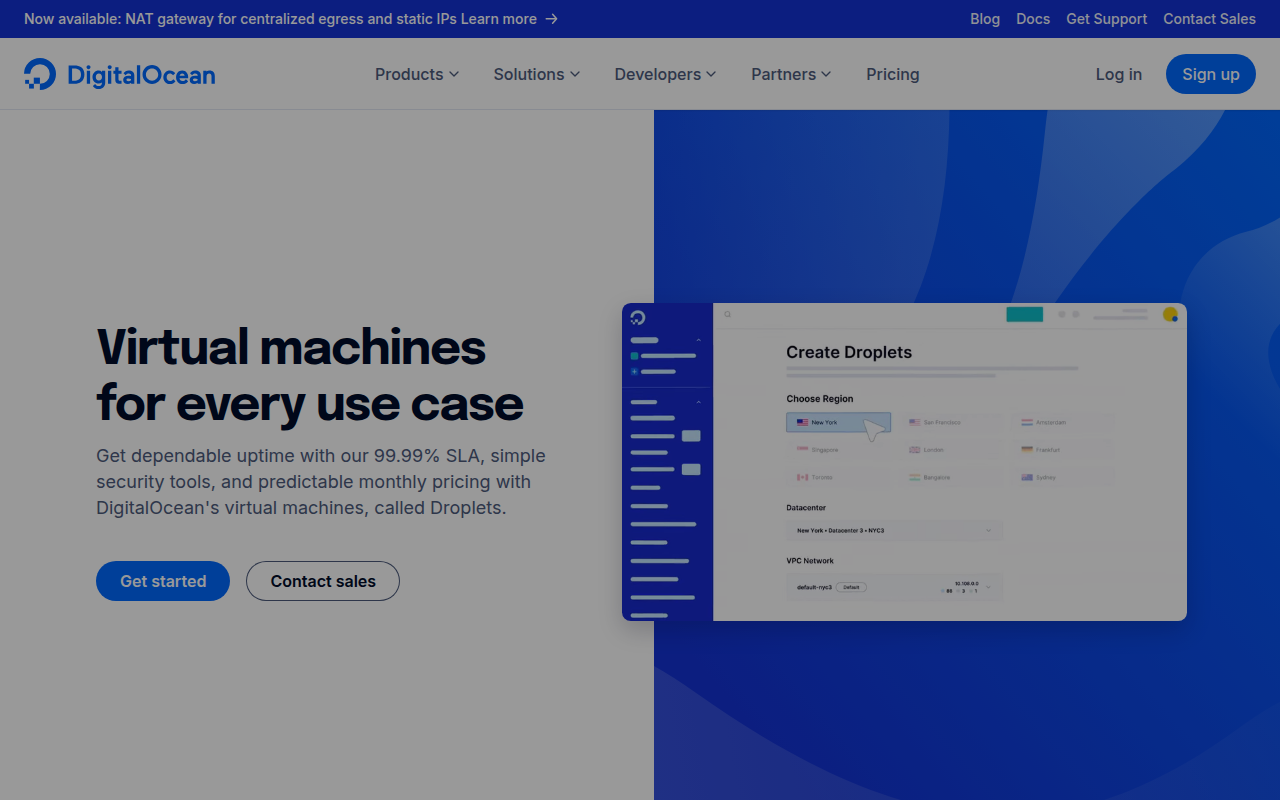This screenshot has width=1280, height=800.
Task: Click the arrow icon in announcement banner
Action: click(552, 19)
